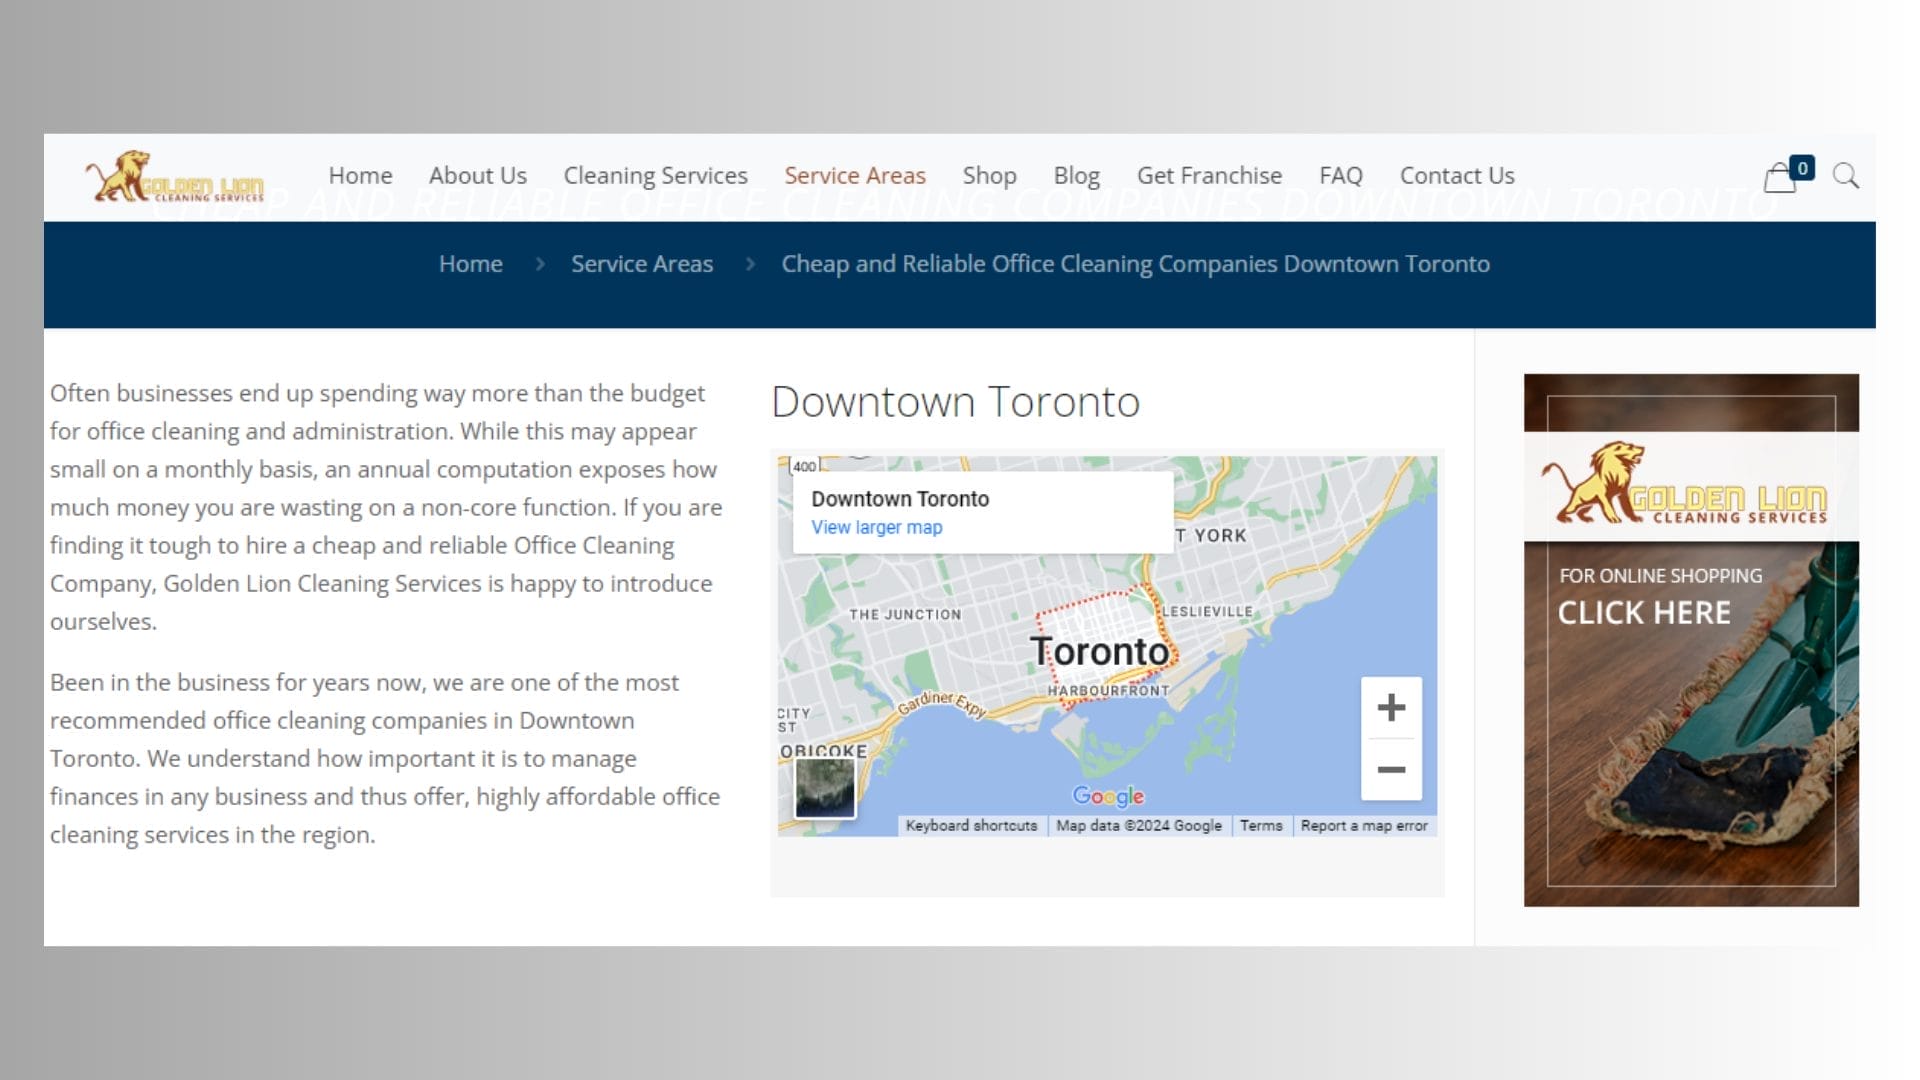Screen dimensions: 1920x1080
Task: Click the breadcrumb separator arrow after Home
Action: coord(540,264)
